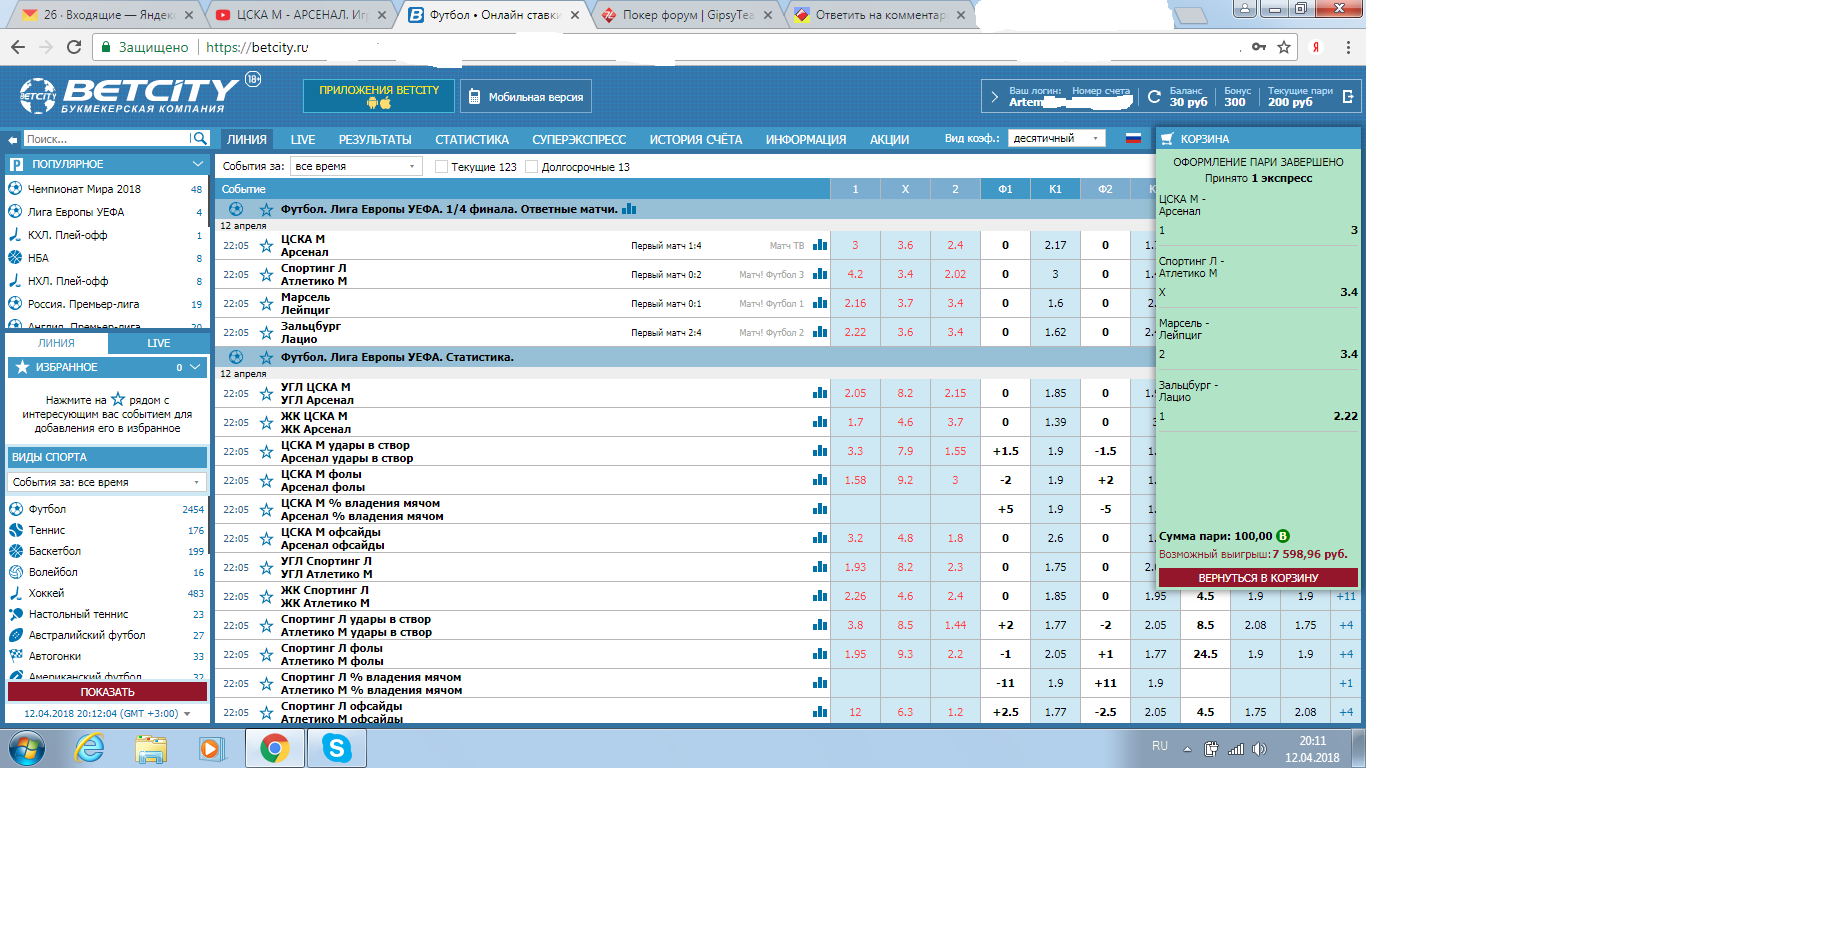Click the basket cart icon
Screen dimensions: 1832x942
click(1167, 139)
